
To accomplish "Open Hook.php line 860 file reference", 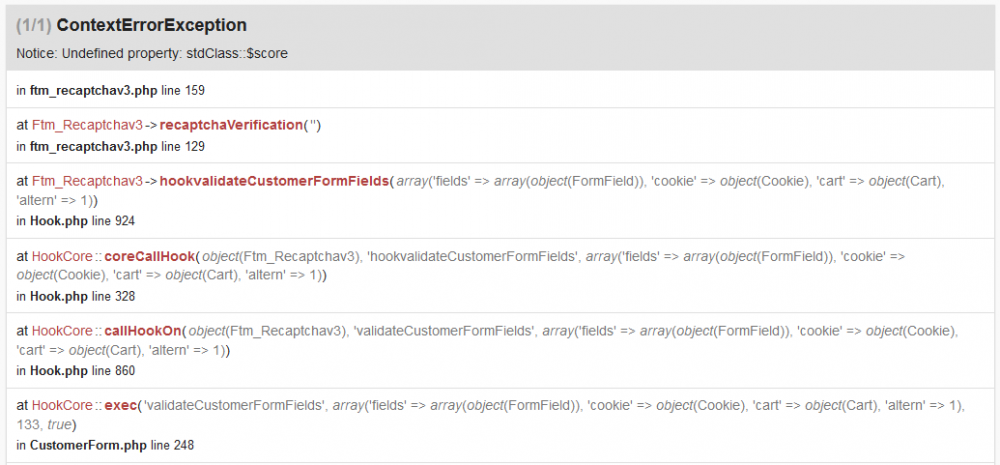I will point(68,370).
